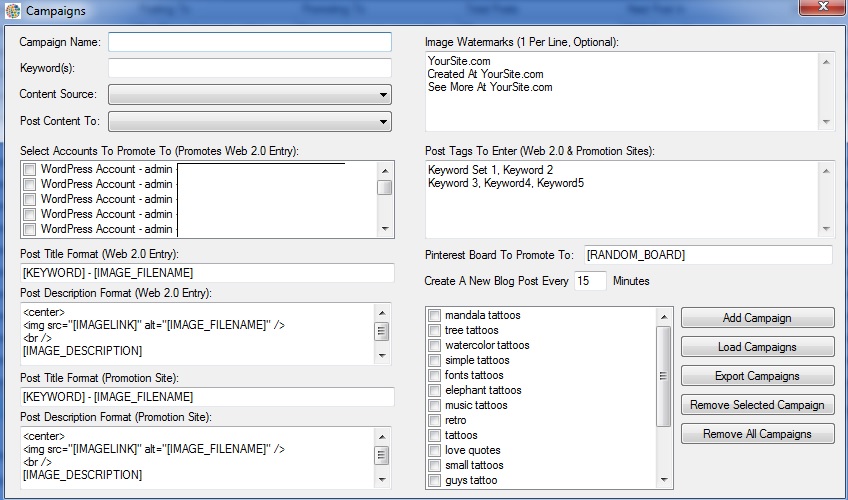
Task: Click up arrow of Image Watermarks scrollbar
Action: pos(826,62)
